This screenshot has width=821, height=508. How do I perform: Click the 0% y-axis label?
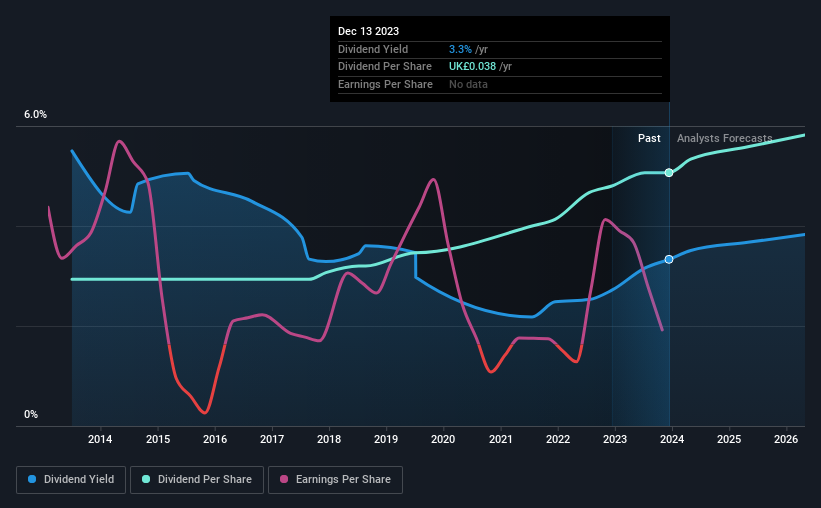tap(31, 414)
